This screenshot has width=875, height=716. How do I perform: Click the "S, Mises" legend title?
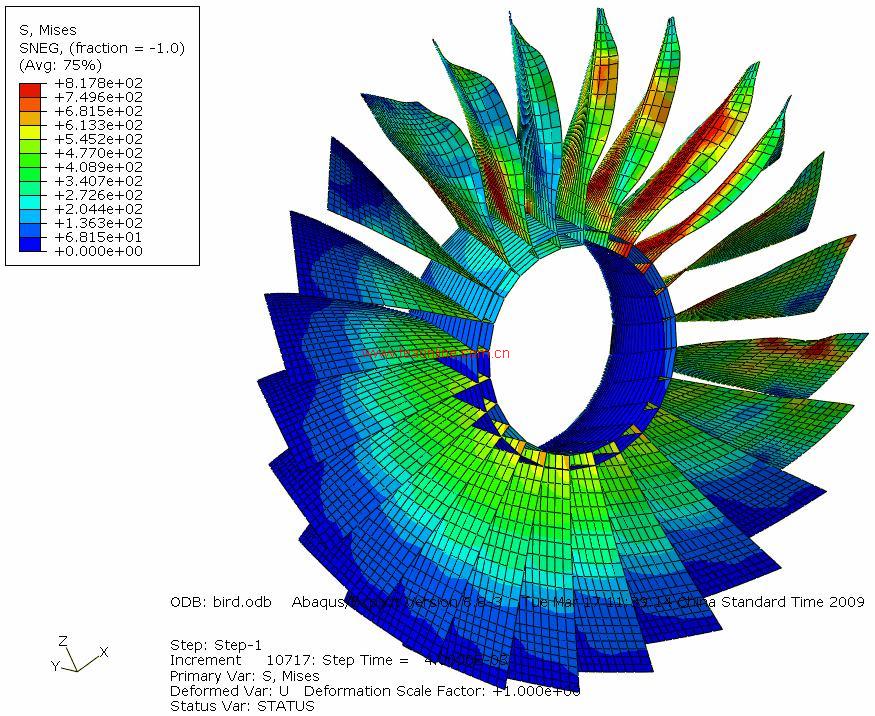[48, 31]
